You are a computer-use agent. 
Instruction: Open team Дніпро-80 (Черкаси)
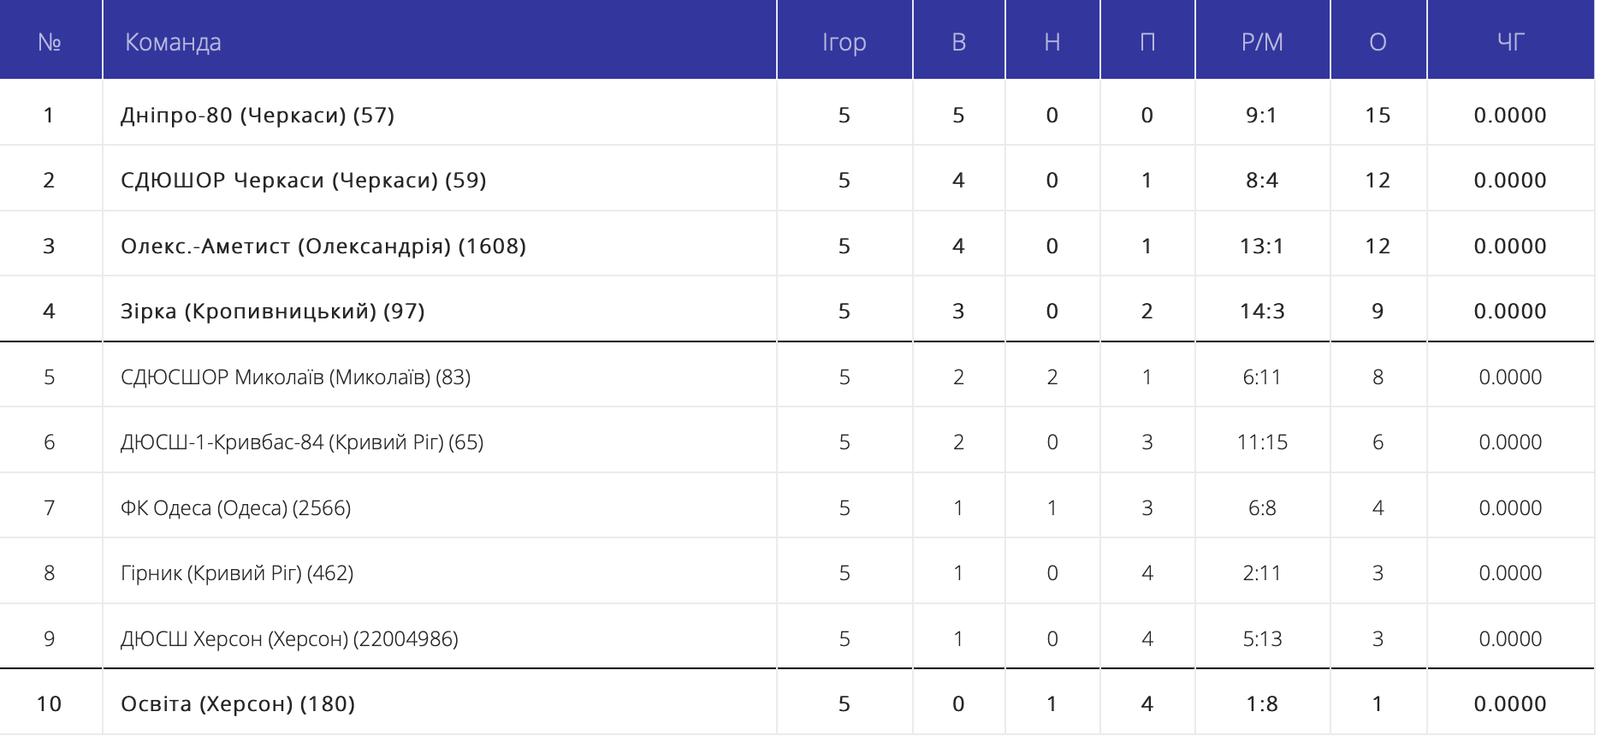tap(257, 115)
